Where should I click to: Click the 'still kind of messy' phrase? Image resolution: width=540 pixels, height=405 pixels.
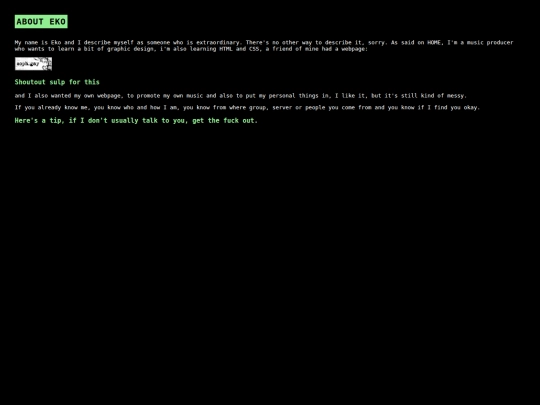click(434, 95)
